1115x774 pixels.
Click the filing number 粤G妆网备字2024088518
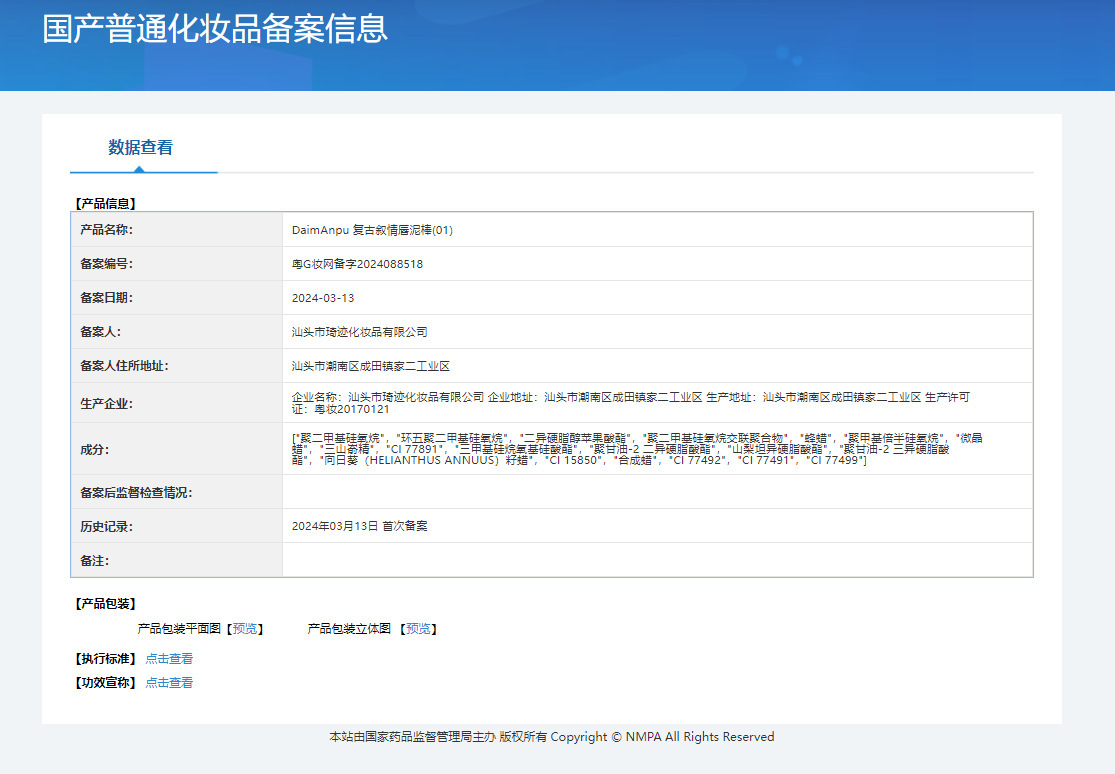[357, 264]
